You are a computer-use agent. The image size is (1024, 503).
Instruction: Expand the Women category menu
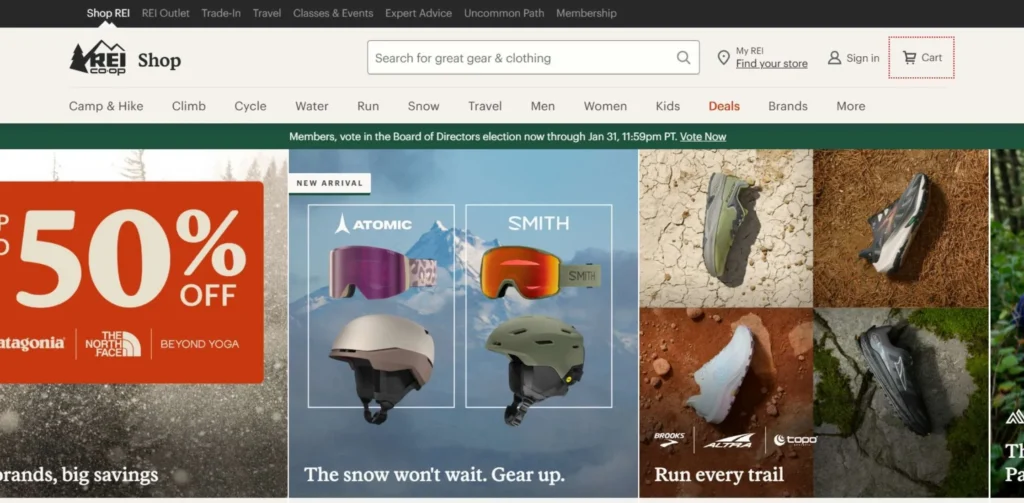(605, 106)
